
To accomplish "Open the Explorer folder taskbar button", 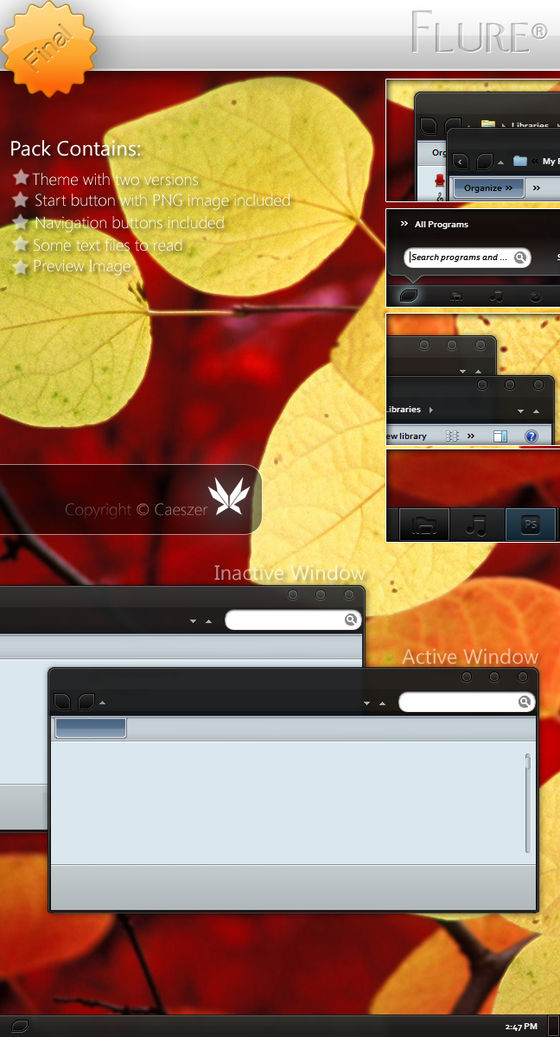I will pyautogui.click(x=424, y=525).
